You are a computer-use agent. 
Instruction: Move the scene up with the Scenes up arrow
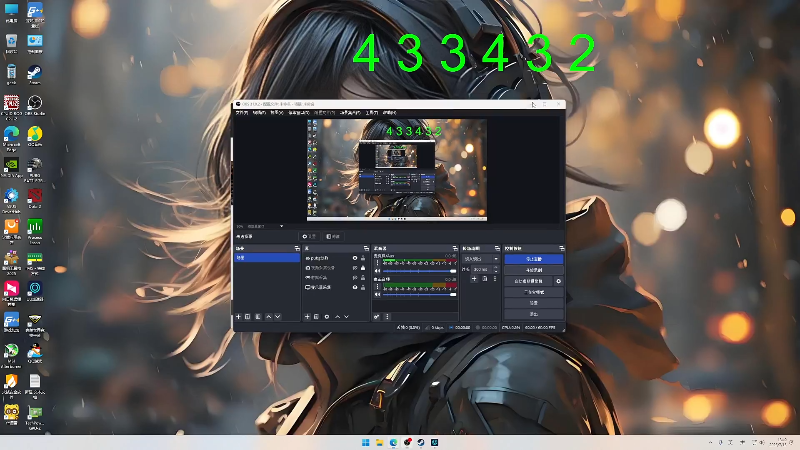click(269, 317)
